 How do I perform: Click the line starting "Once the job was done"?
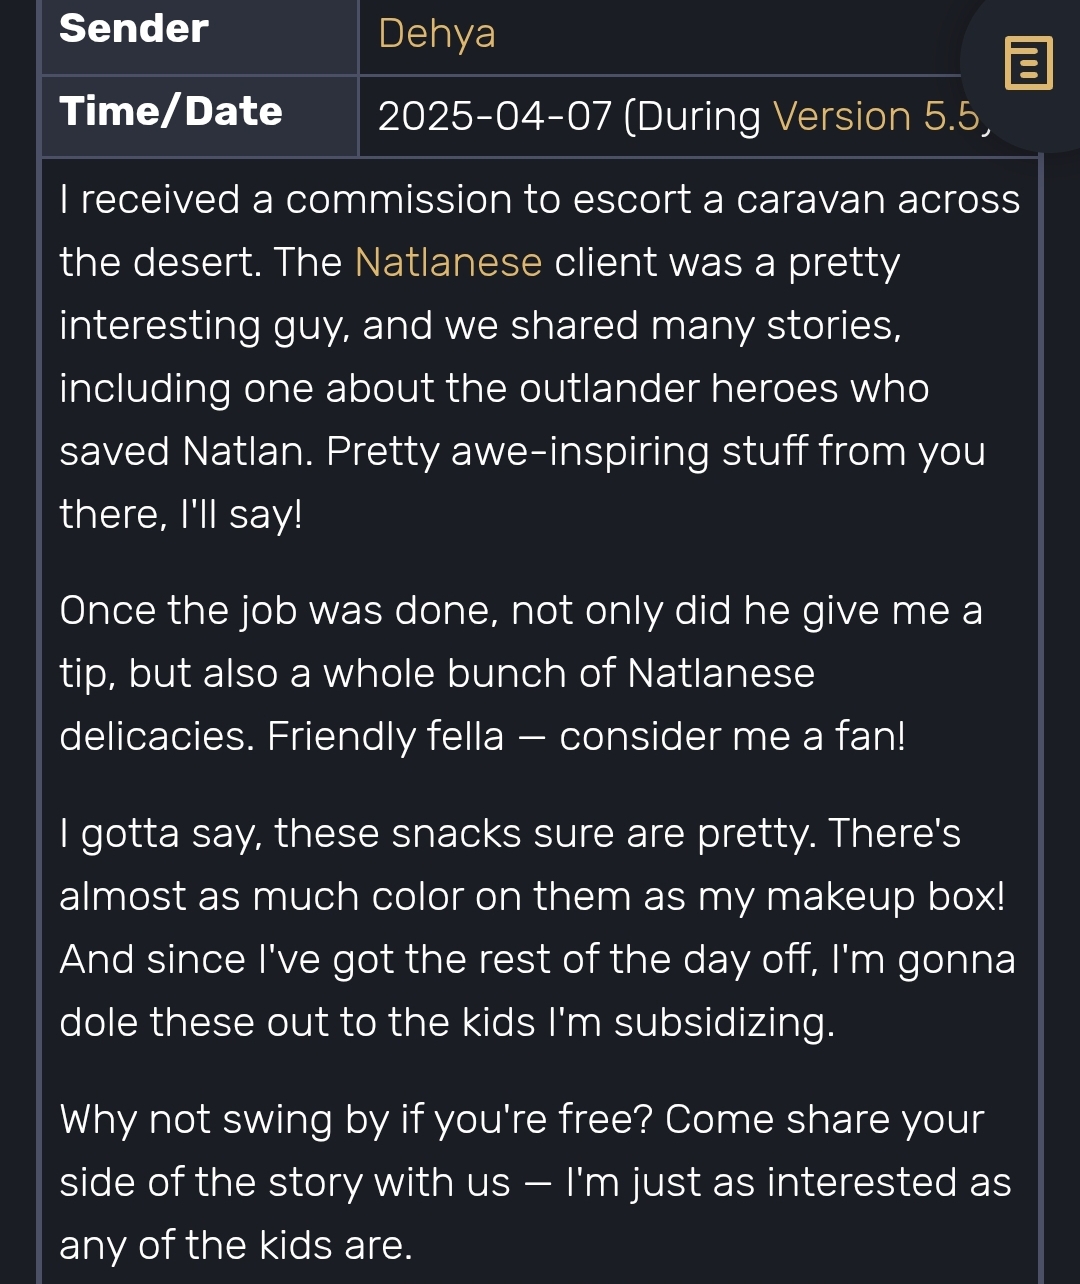(521, 610)
